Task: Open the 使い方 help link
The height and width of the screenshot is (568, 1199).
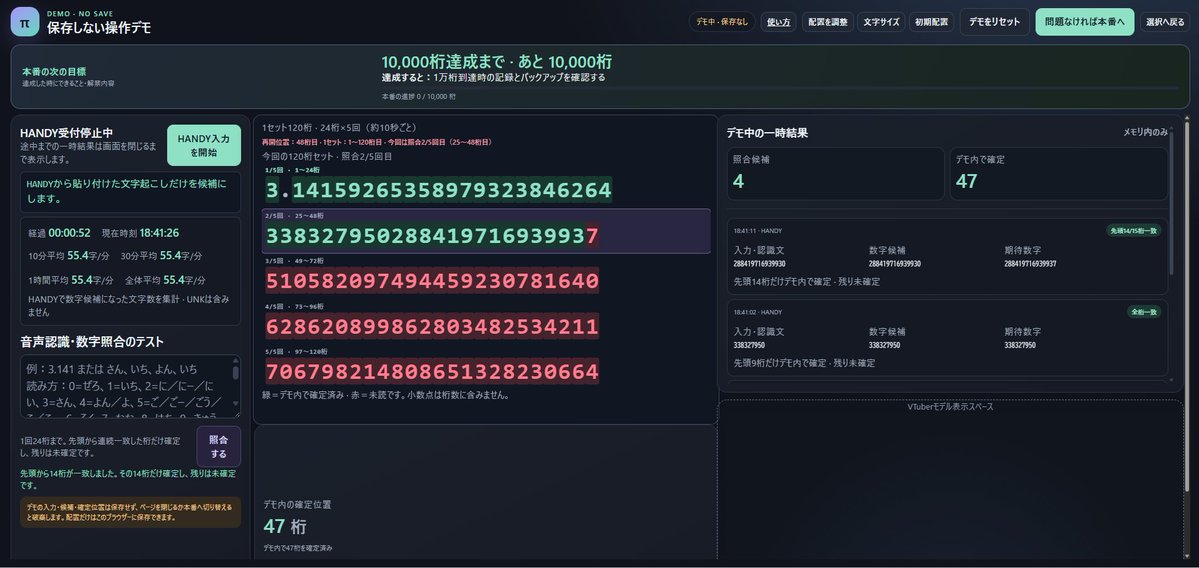Action: (778, 22)
